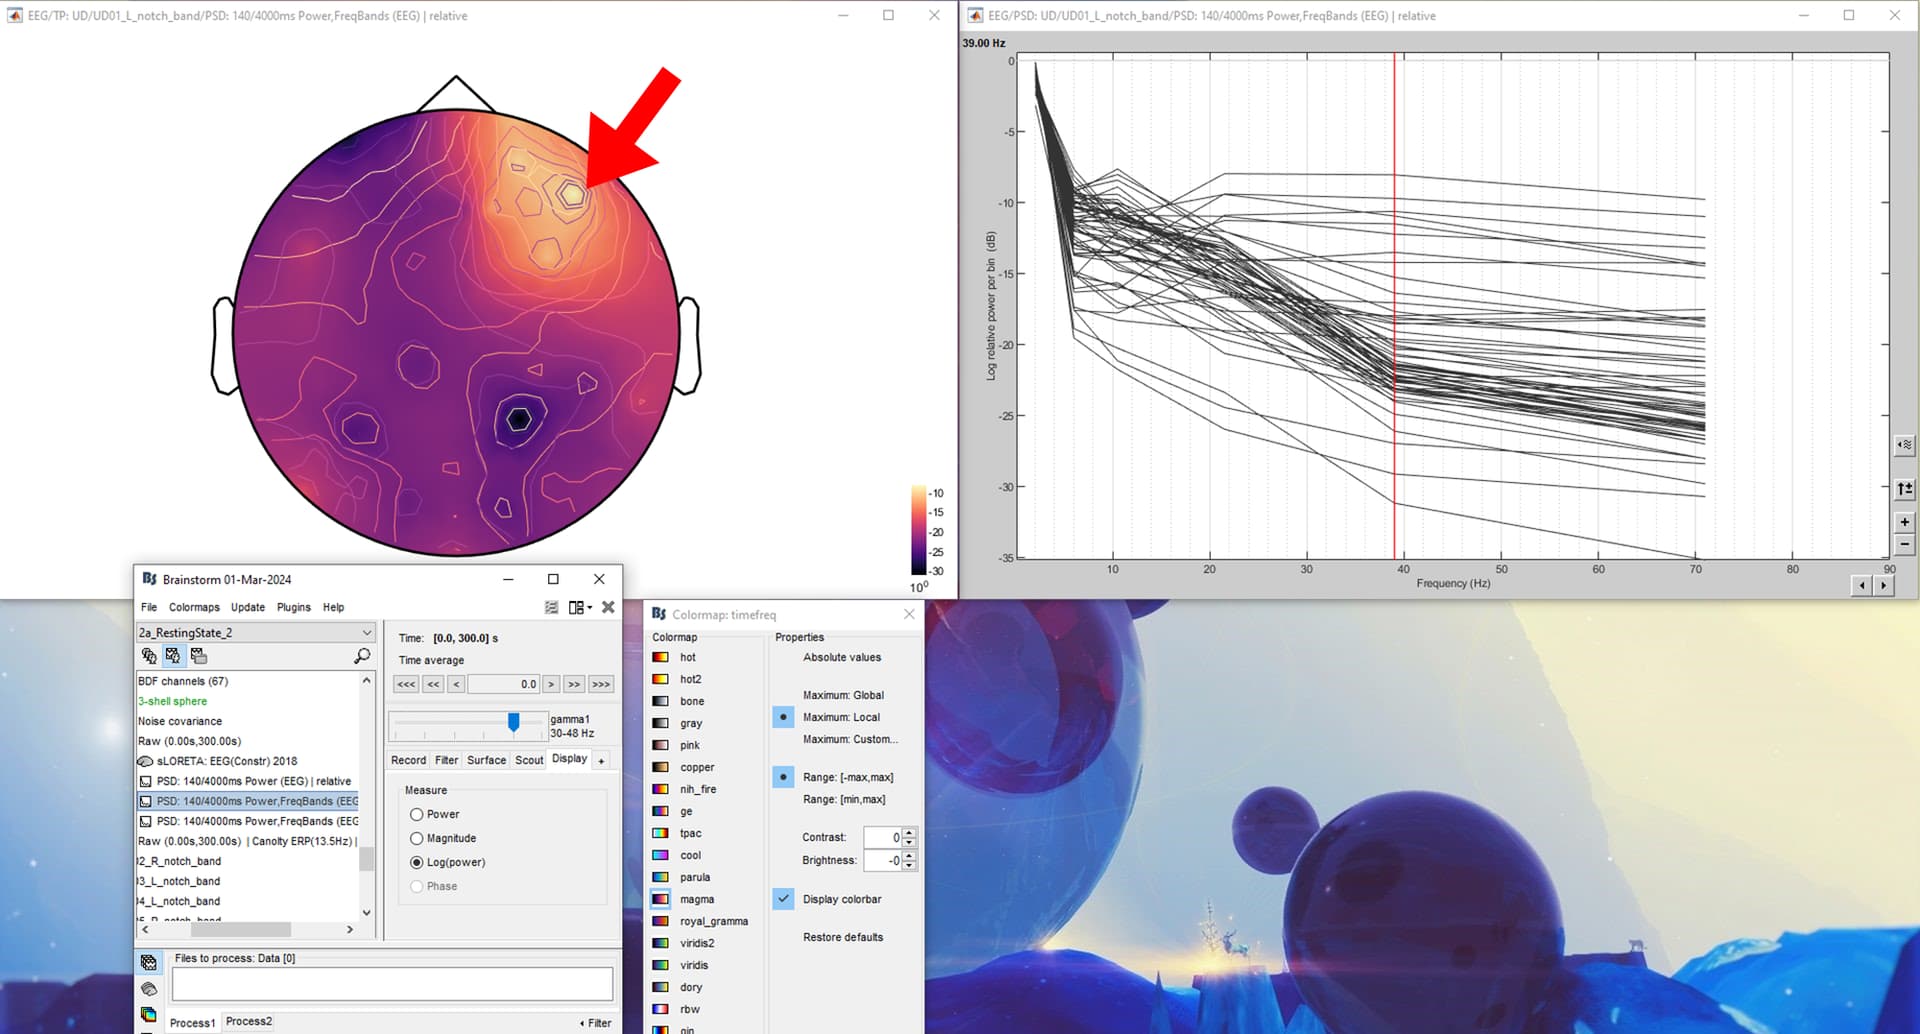Jump back with the <<< time button
The width and height of the screenshot is (1920, 1034).
[x=406, y=684]
